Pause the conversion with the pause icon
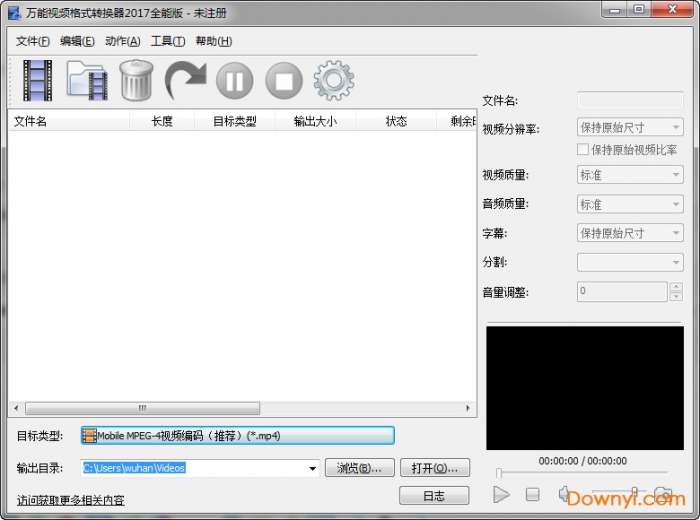The width and height of the screenshot is (700, 520). [x=234, y=80]
